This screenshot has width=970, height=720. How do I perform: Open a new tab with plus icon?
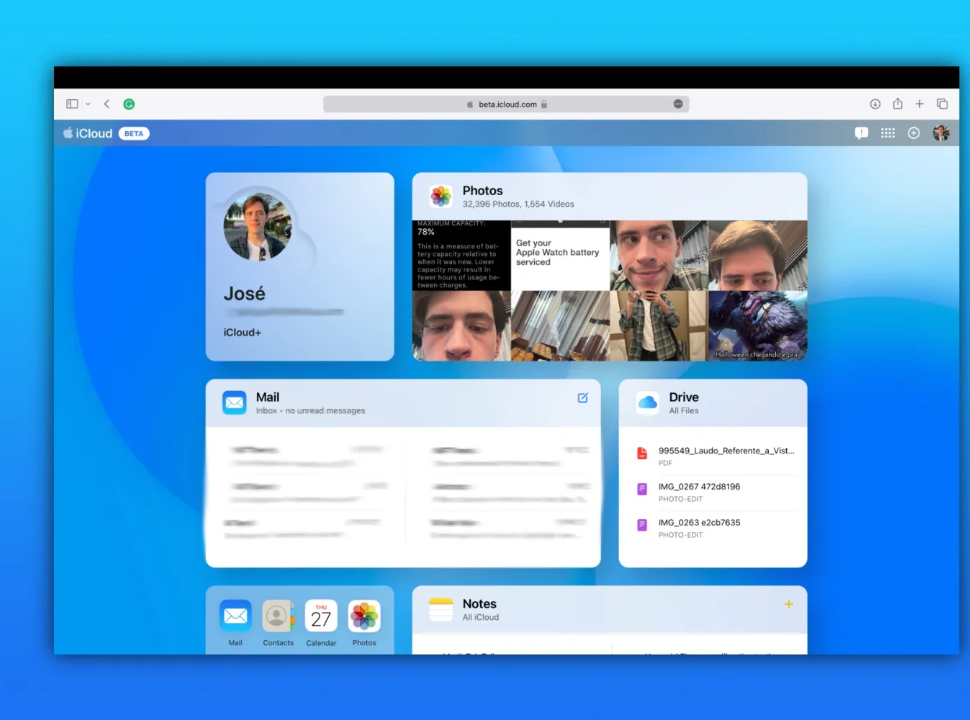tap(919, 104)
